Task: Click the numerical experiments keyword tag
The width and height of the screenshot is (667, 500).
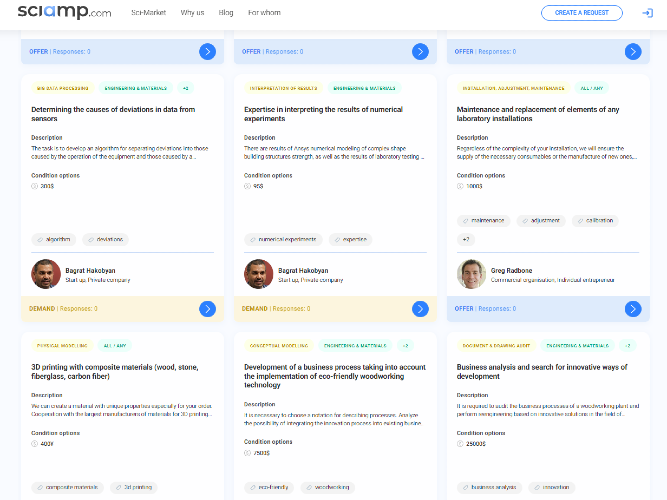Action: [283, 240]
